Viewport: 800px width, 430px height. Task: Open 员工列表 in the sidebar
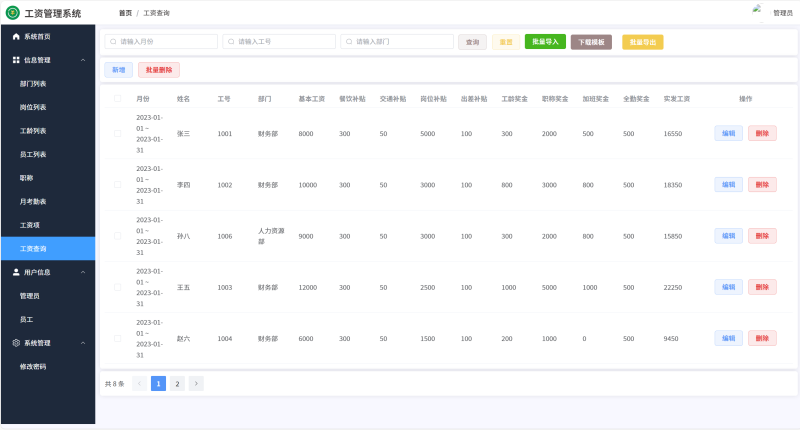coord(48,154)
